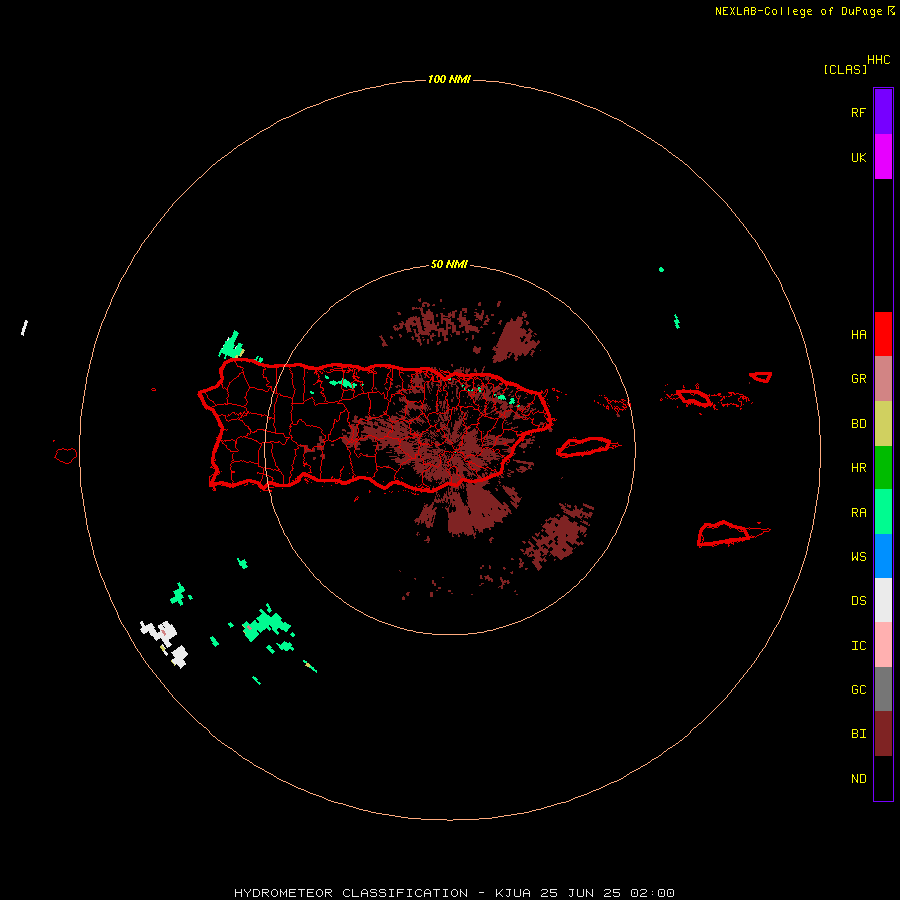The width and height of the screenshot is (900, 900).
Task: Click the "50 NMI" range ring label
Action: [449, 264]
